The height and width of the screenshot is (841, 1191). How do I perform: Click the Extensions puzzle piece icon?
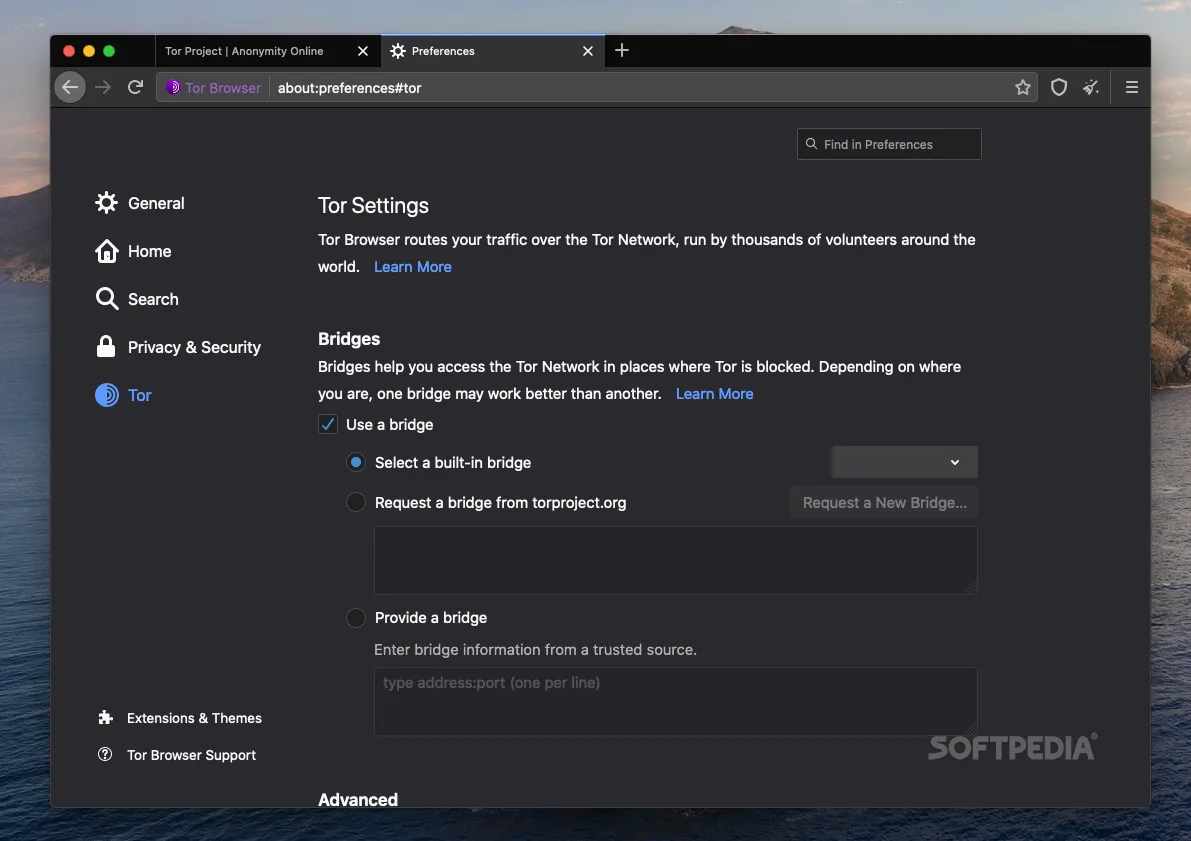[106, 718]
